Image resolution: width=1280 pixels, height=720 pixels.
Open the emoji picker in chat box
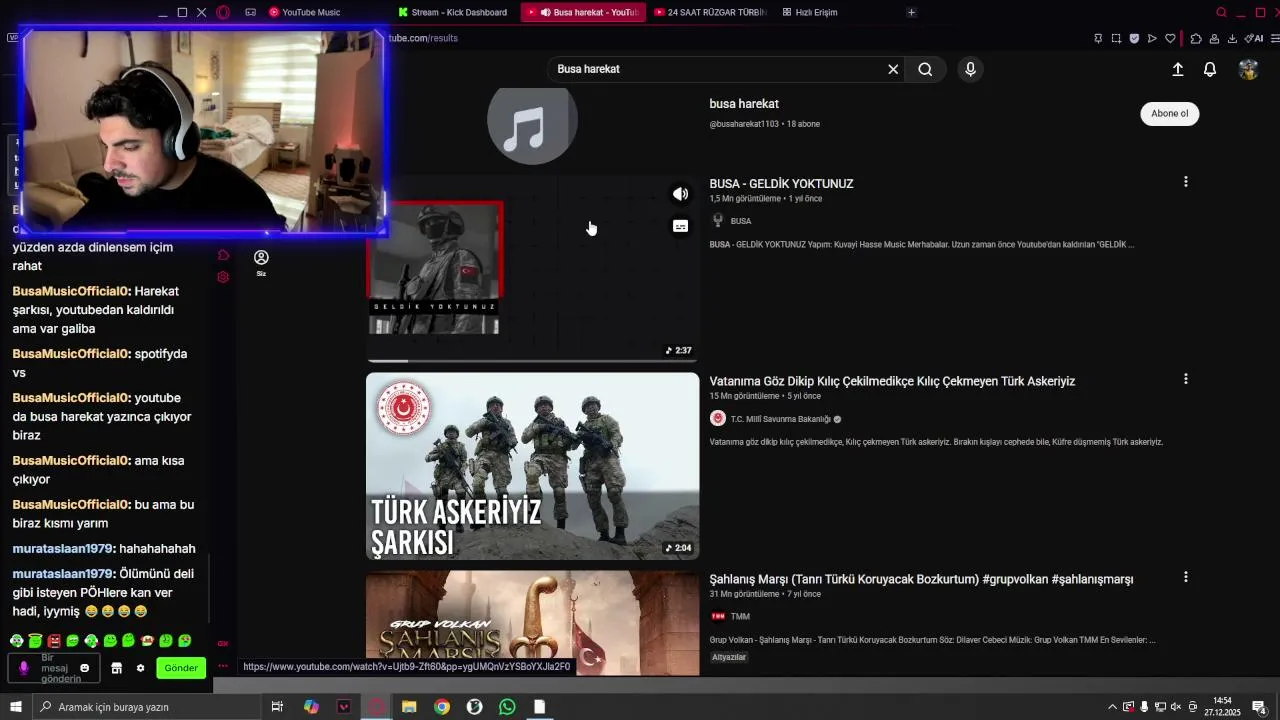84,668
